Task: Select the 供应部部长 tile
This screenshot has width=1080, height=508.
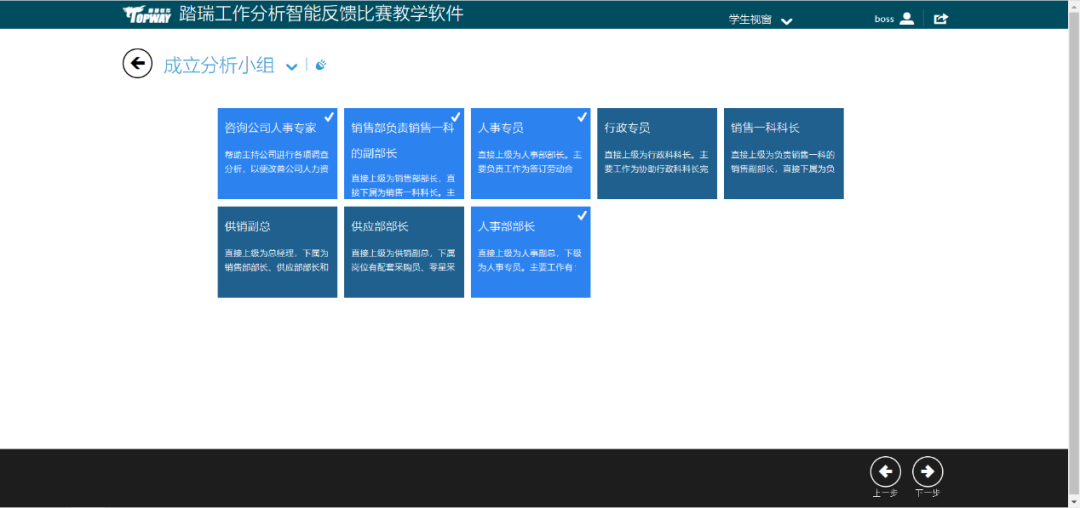Action: point(404,251)
